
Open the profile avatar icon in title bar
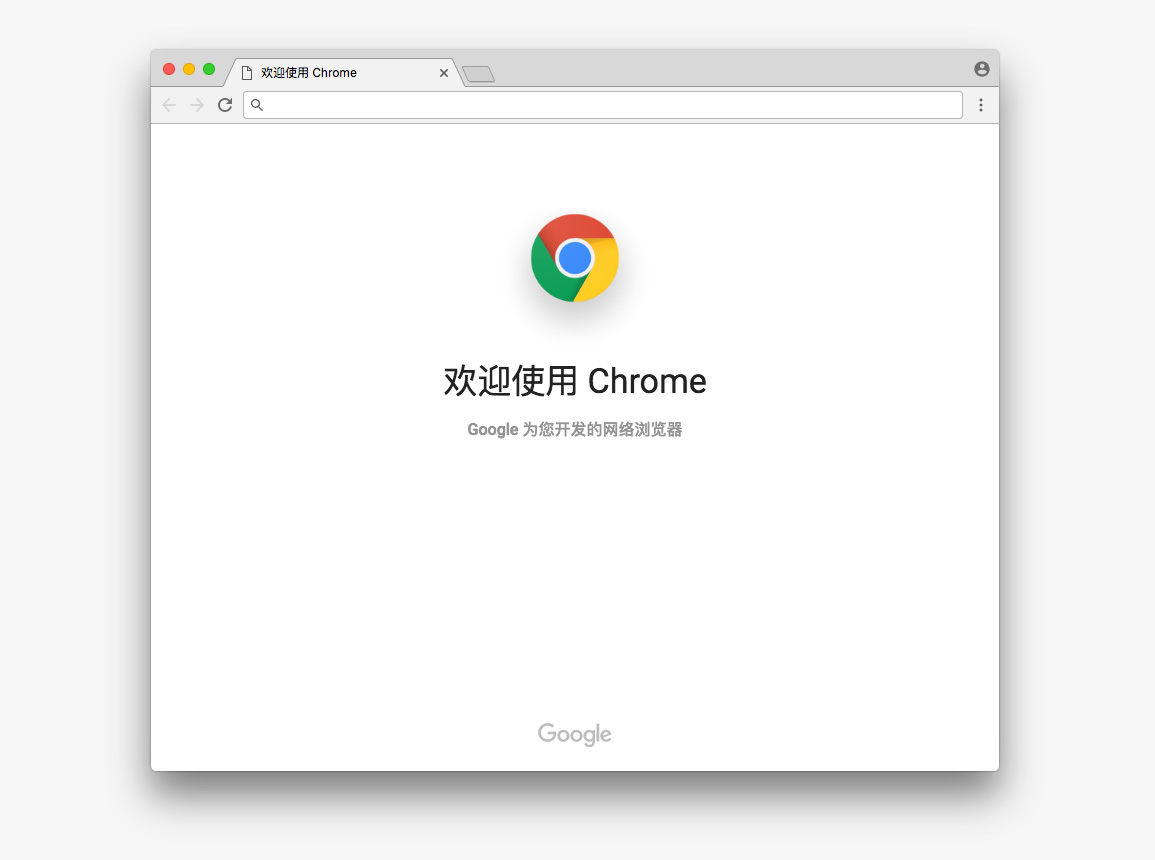tap(981, 69)
